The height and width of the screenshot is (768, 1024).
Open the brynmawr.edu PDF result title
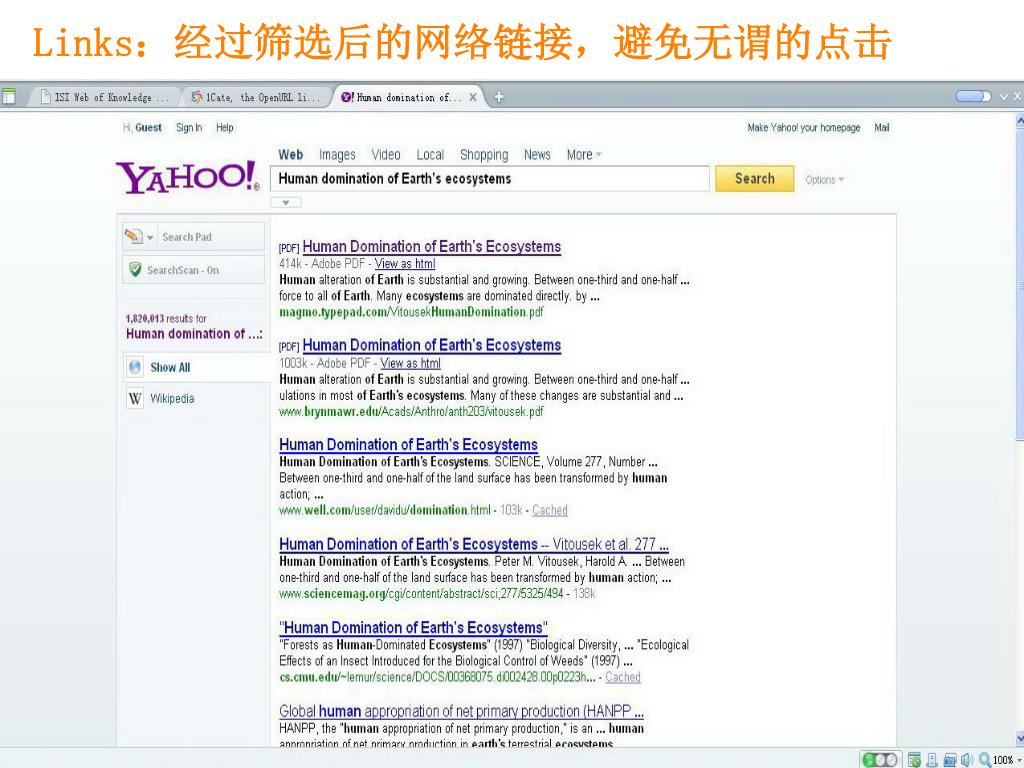point(432,345)
